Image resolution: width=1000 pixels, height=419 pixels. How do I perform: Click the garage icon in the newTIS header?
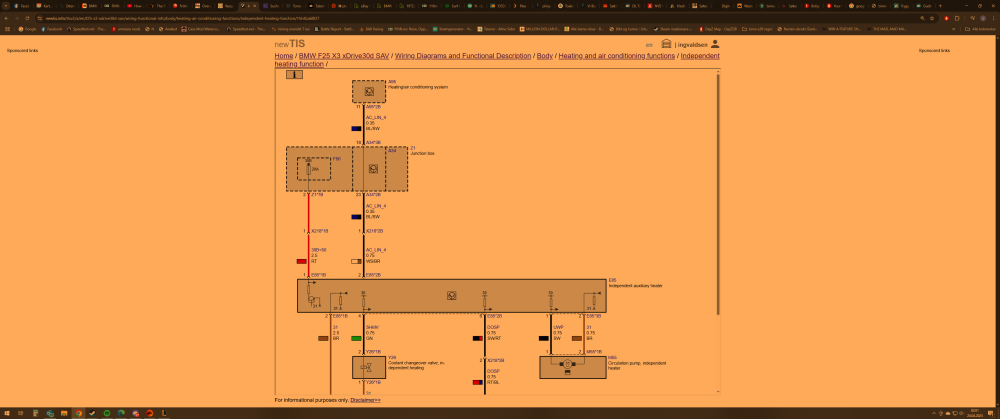coord(666,44)
